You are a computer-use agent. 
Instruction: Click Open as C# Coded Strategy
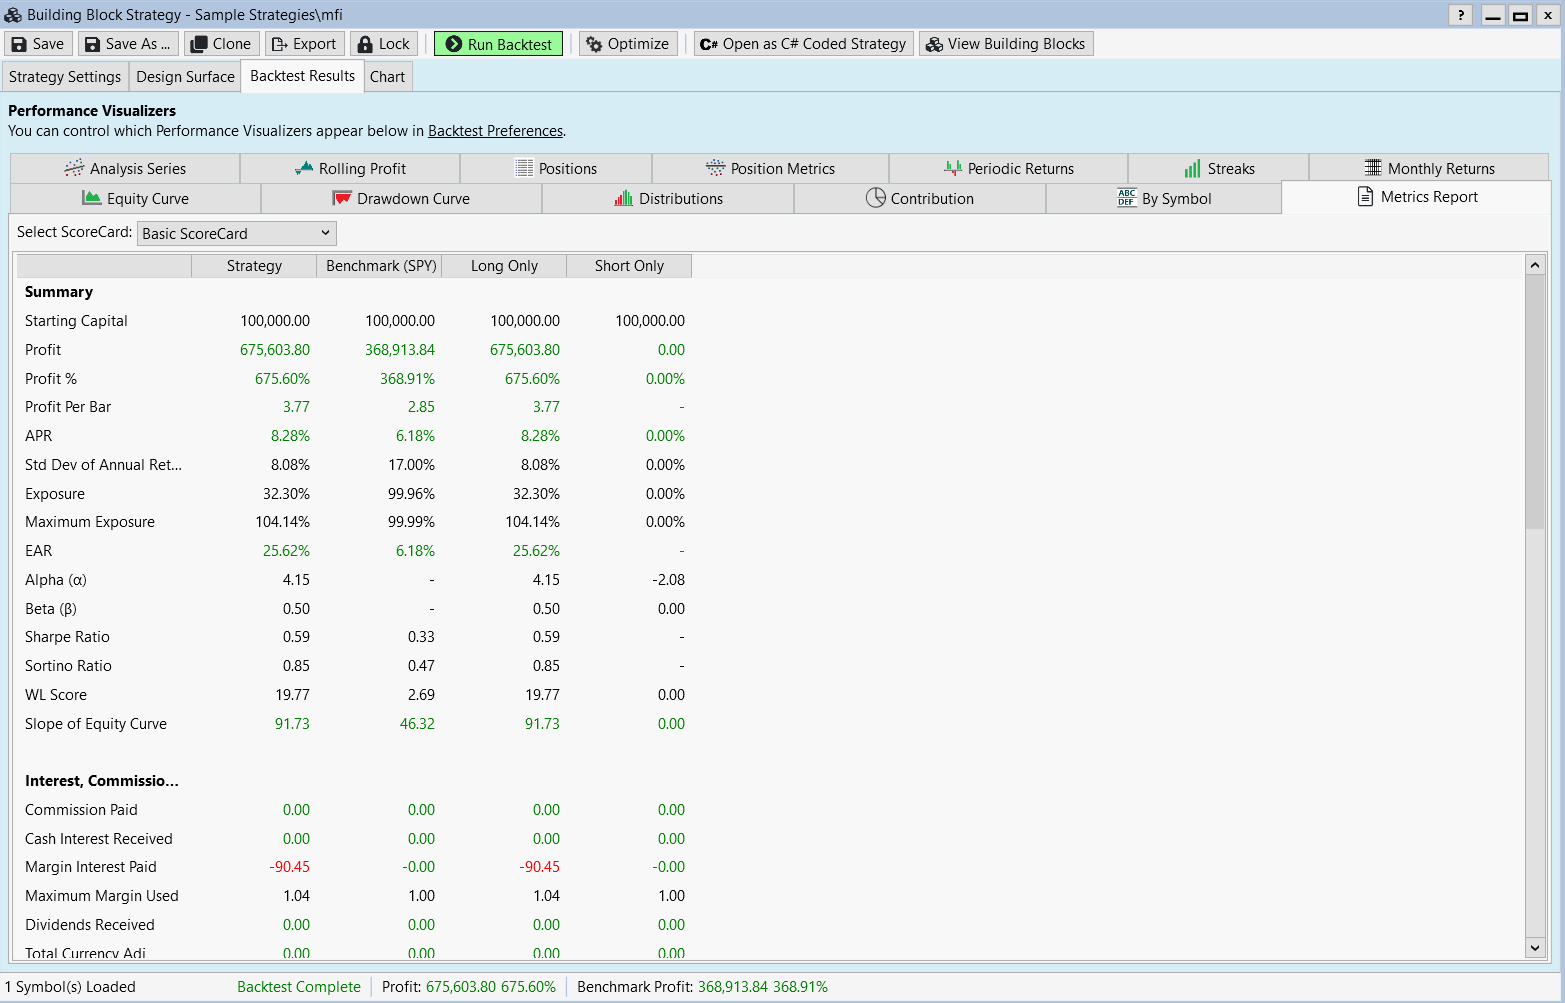coord(803,44)
